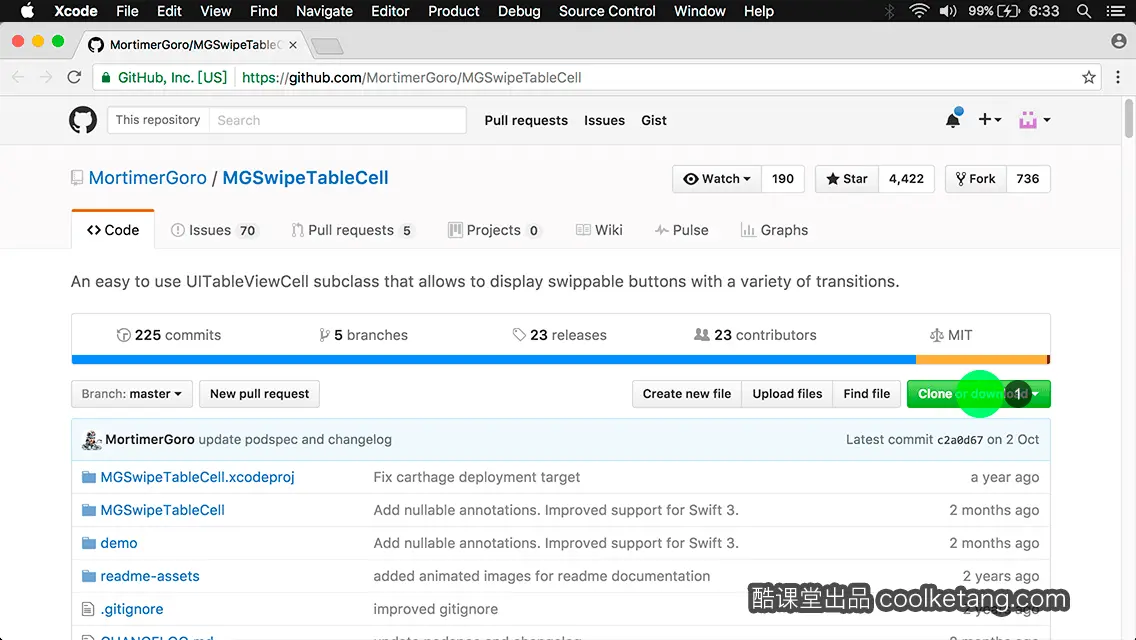Open the MGSwipeTableCell.xcodeproj folder

197,477
